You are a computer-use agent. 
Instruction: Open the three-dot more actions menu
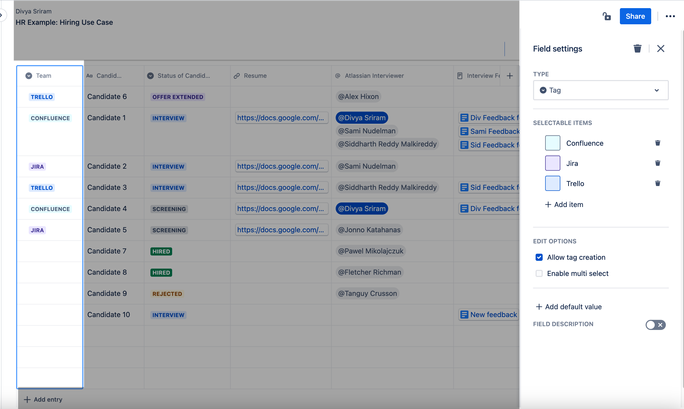(670, 16)
